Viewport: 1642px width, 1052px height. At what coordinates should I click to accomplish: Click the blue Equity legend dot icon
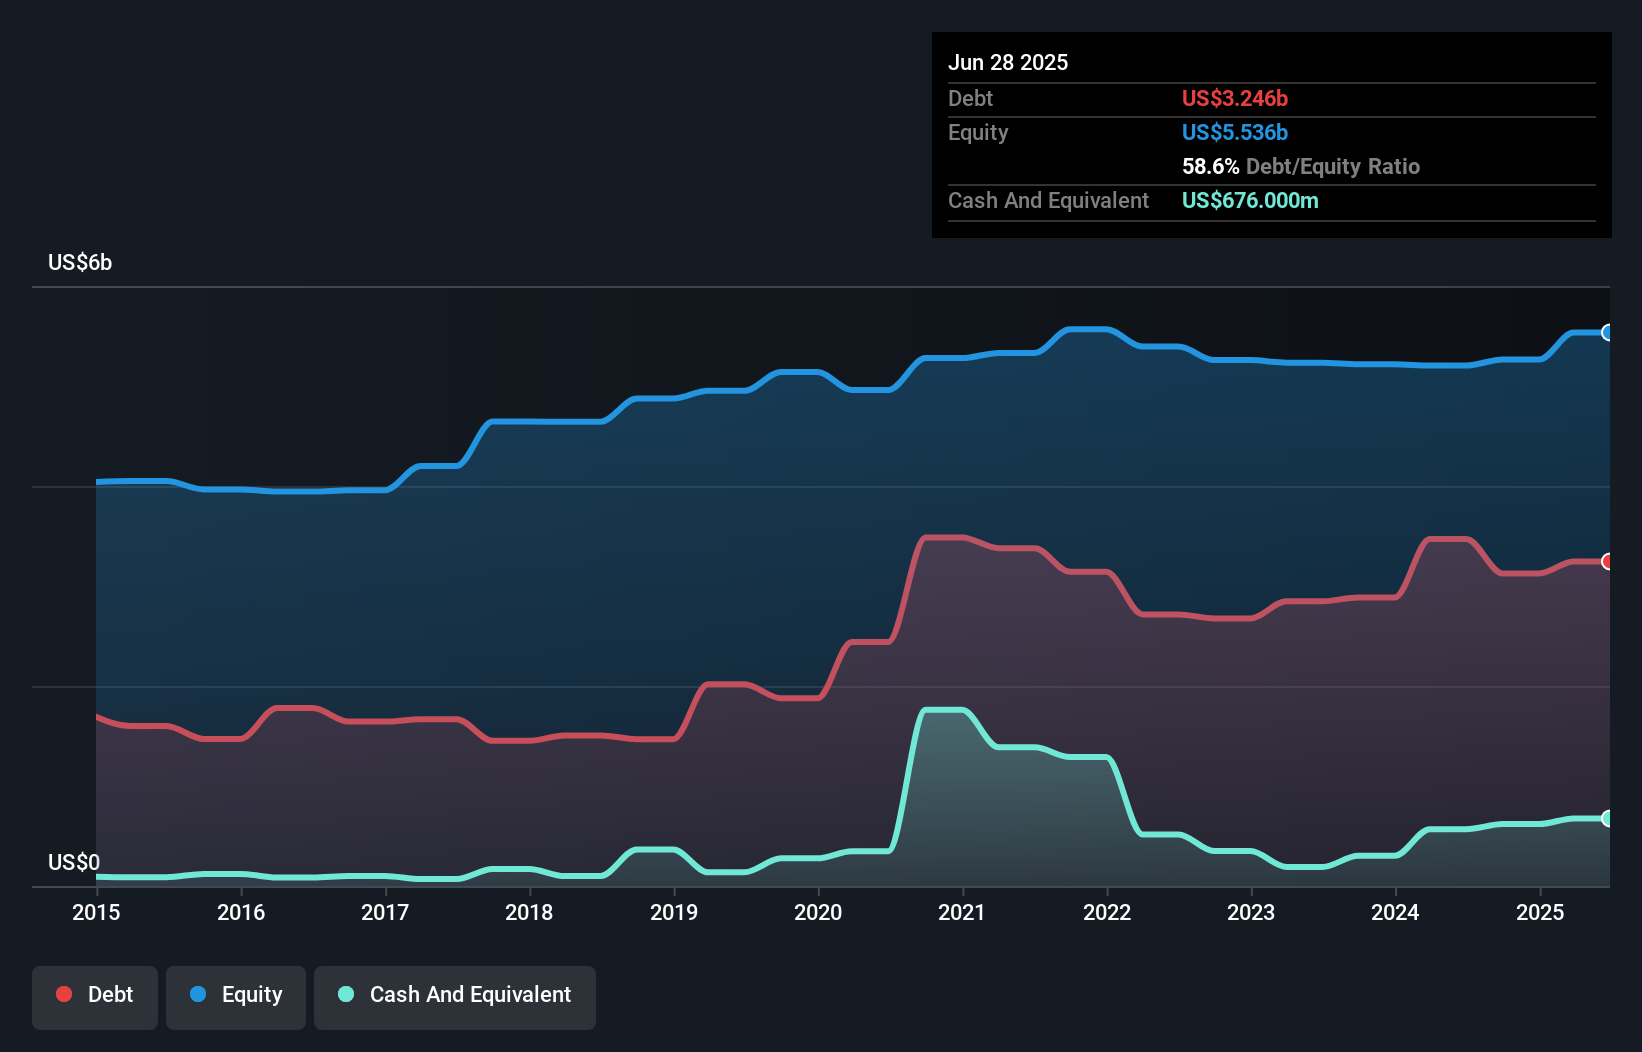198,994
